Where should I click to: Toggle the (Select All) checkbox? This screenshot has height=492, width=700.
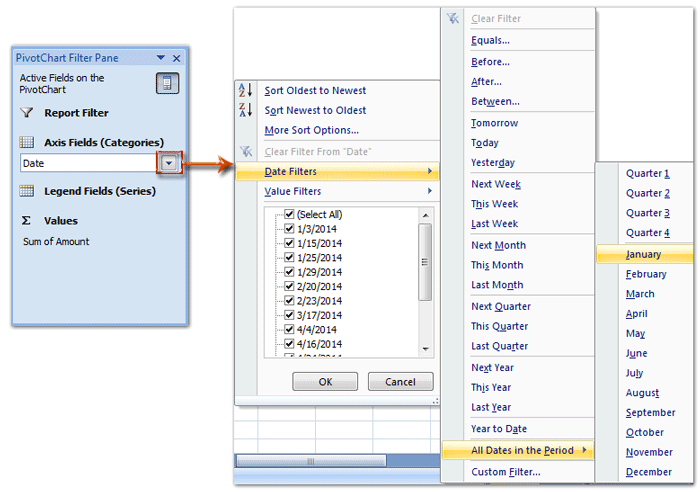pos(289,215)
